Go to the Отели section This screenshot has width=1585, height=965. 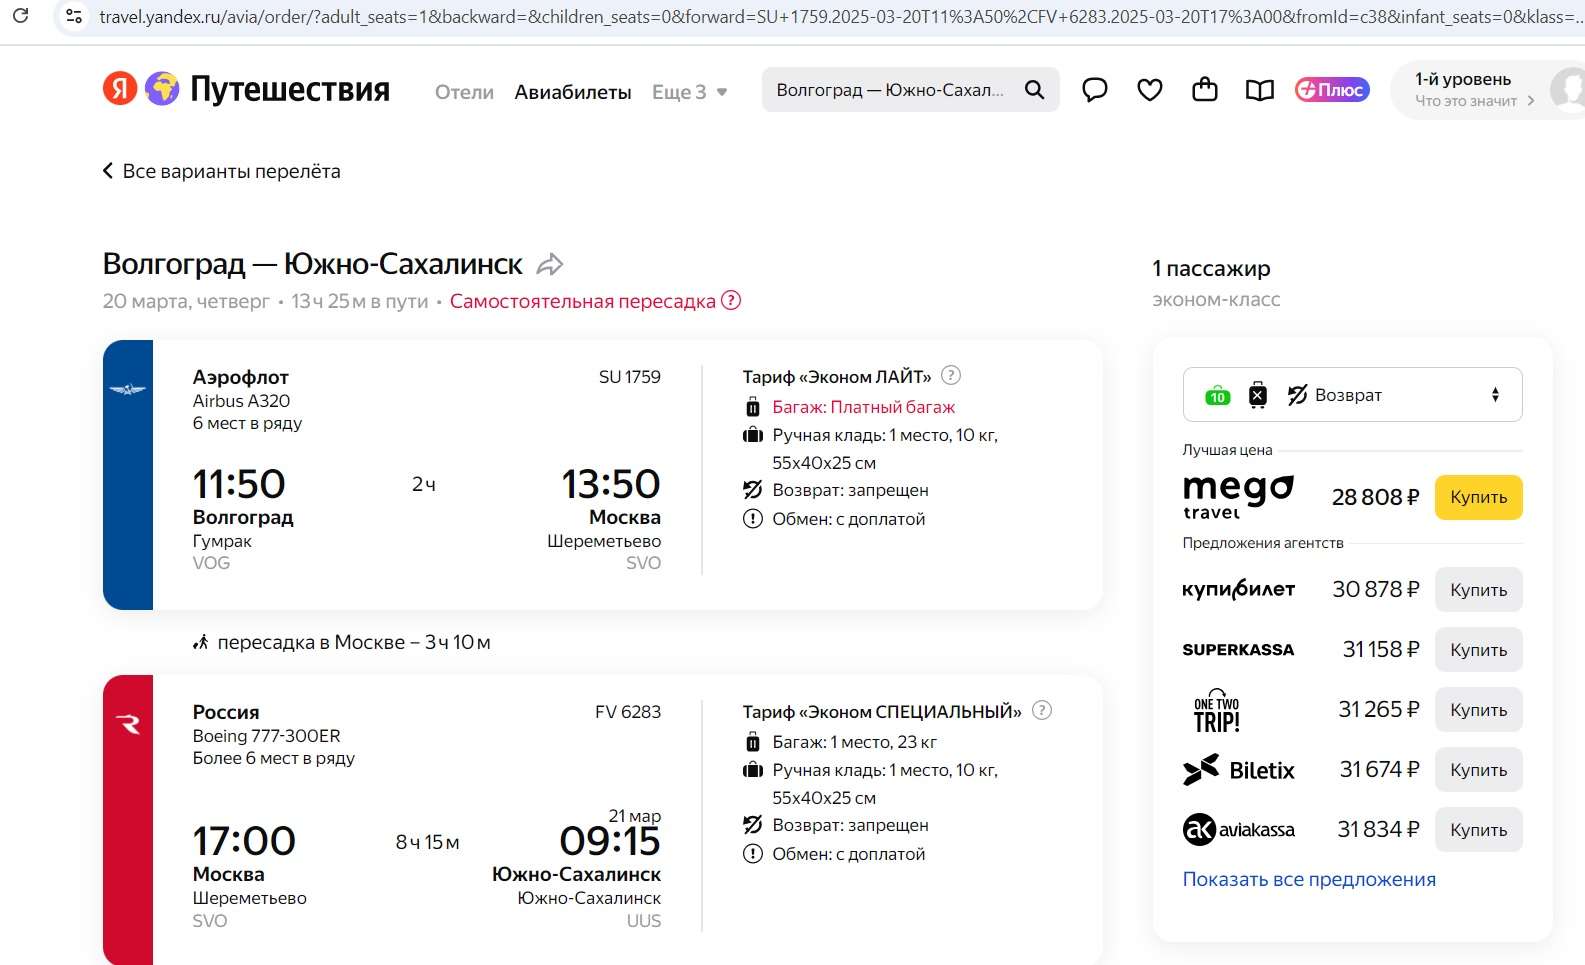[464, 92]
